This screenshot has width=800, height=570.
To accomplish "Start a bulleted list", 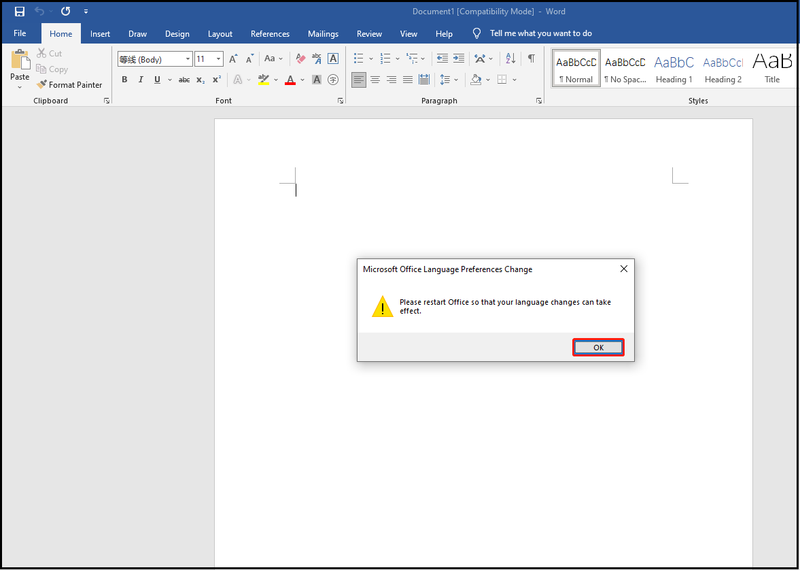I will tap(359, 59).
